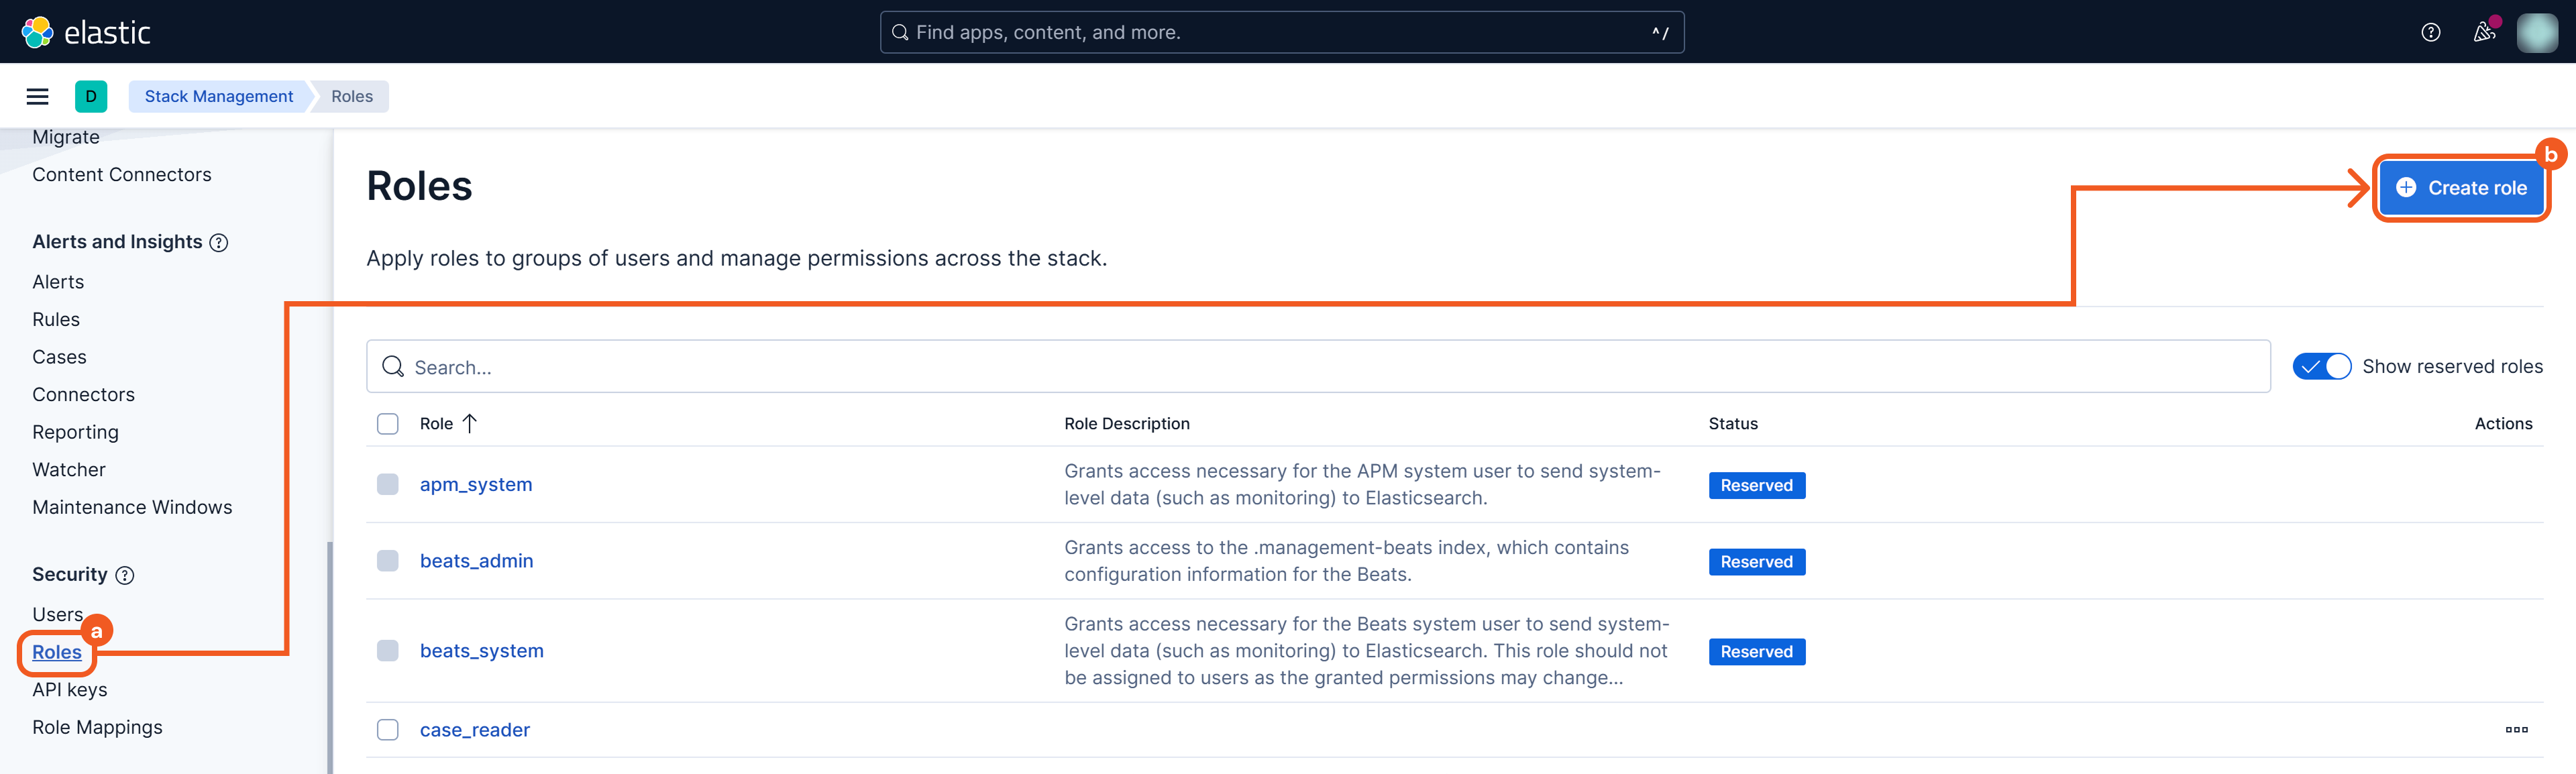
Task: Click the Security section help icon
Action: (x=125, y=575)
